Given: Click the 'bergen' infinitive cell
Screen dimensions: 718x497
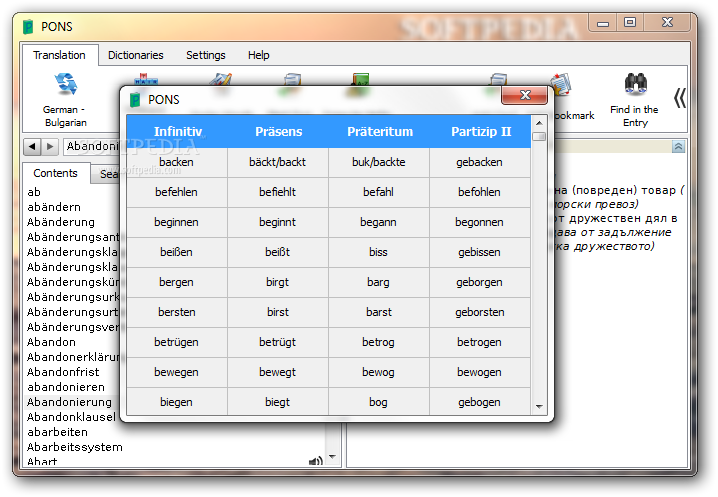Looking at the screenshot, I should (x=177, y=282).
